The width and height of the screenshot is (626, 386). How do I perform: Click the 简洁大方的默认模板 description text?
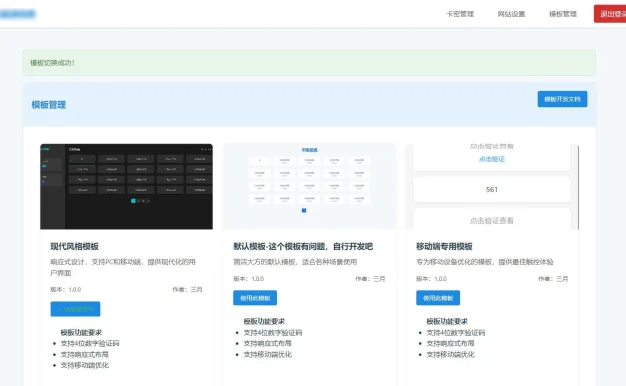tap(295, 262)
